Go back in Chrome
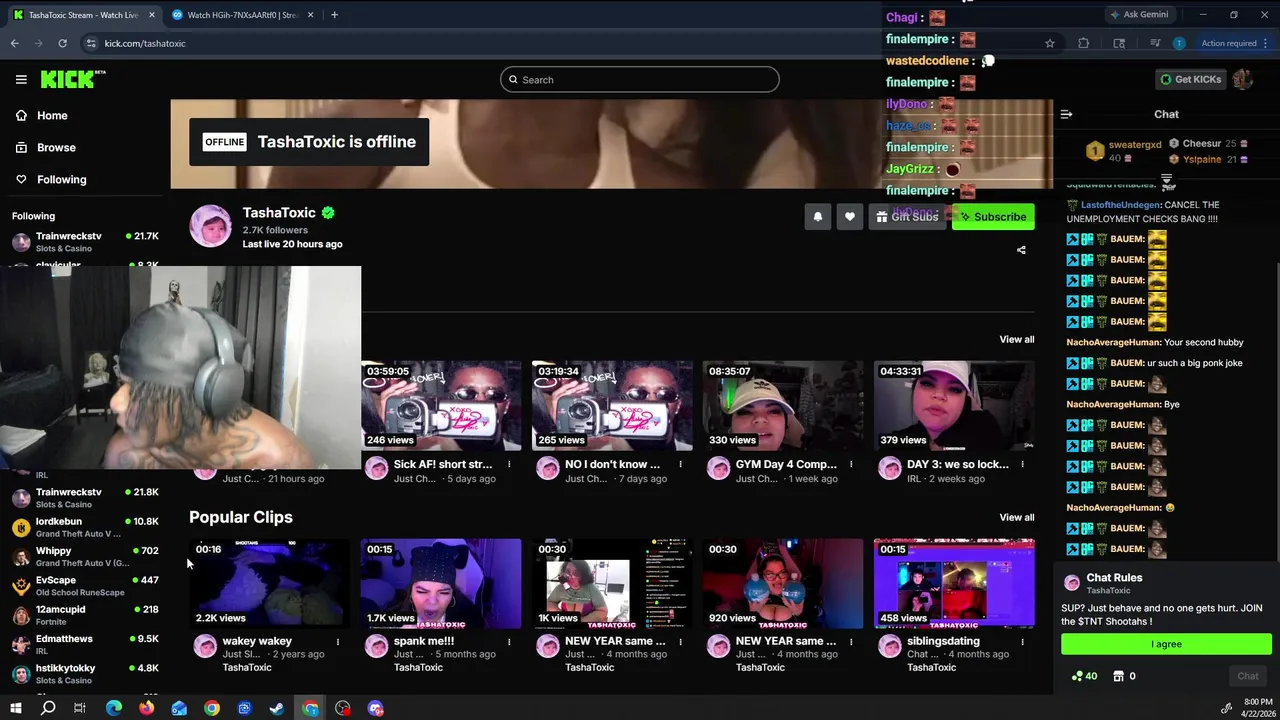This screenshot has height=720, width=1280. click(14, 43)
